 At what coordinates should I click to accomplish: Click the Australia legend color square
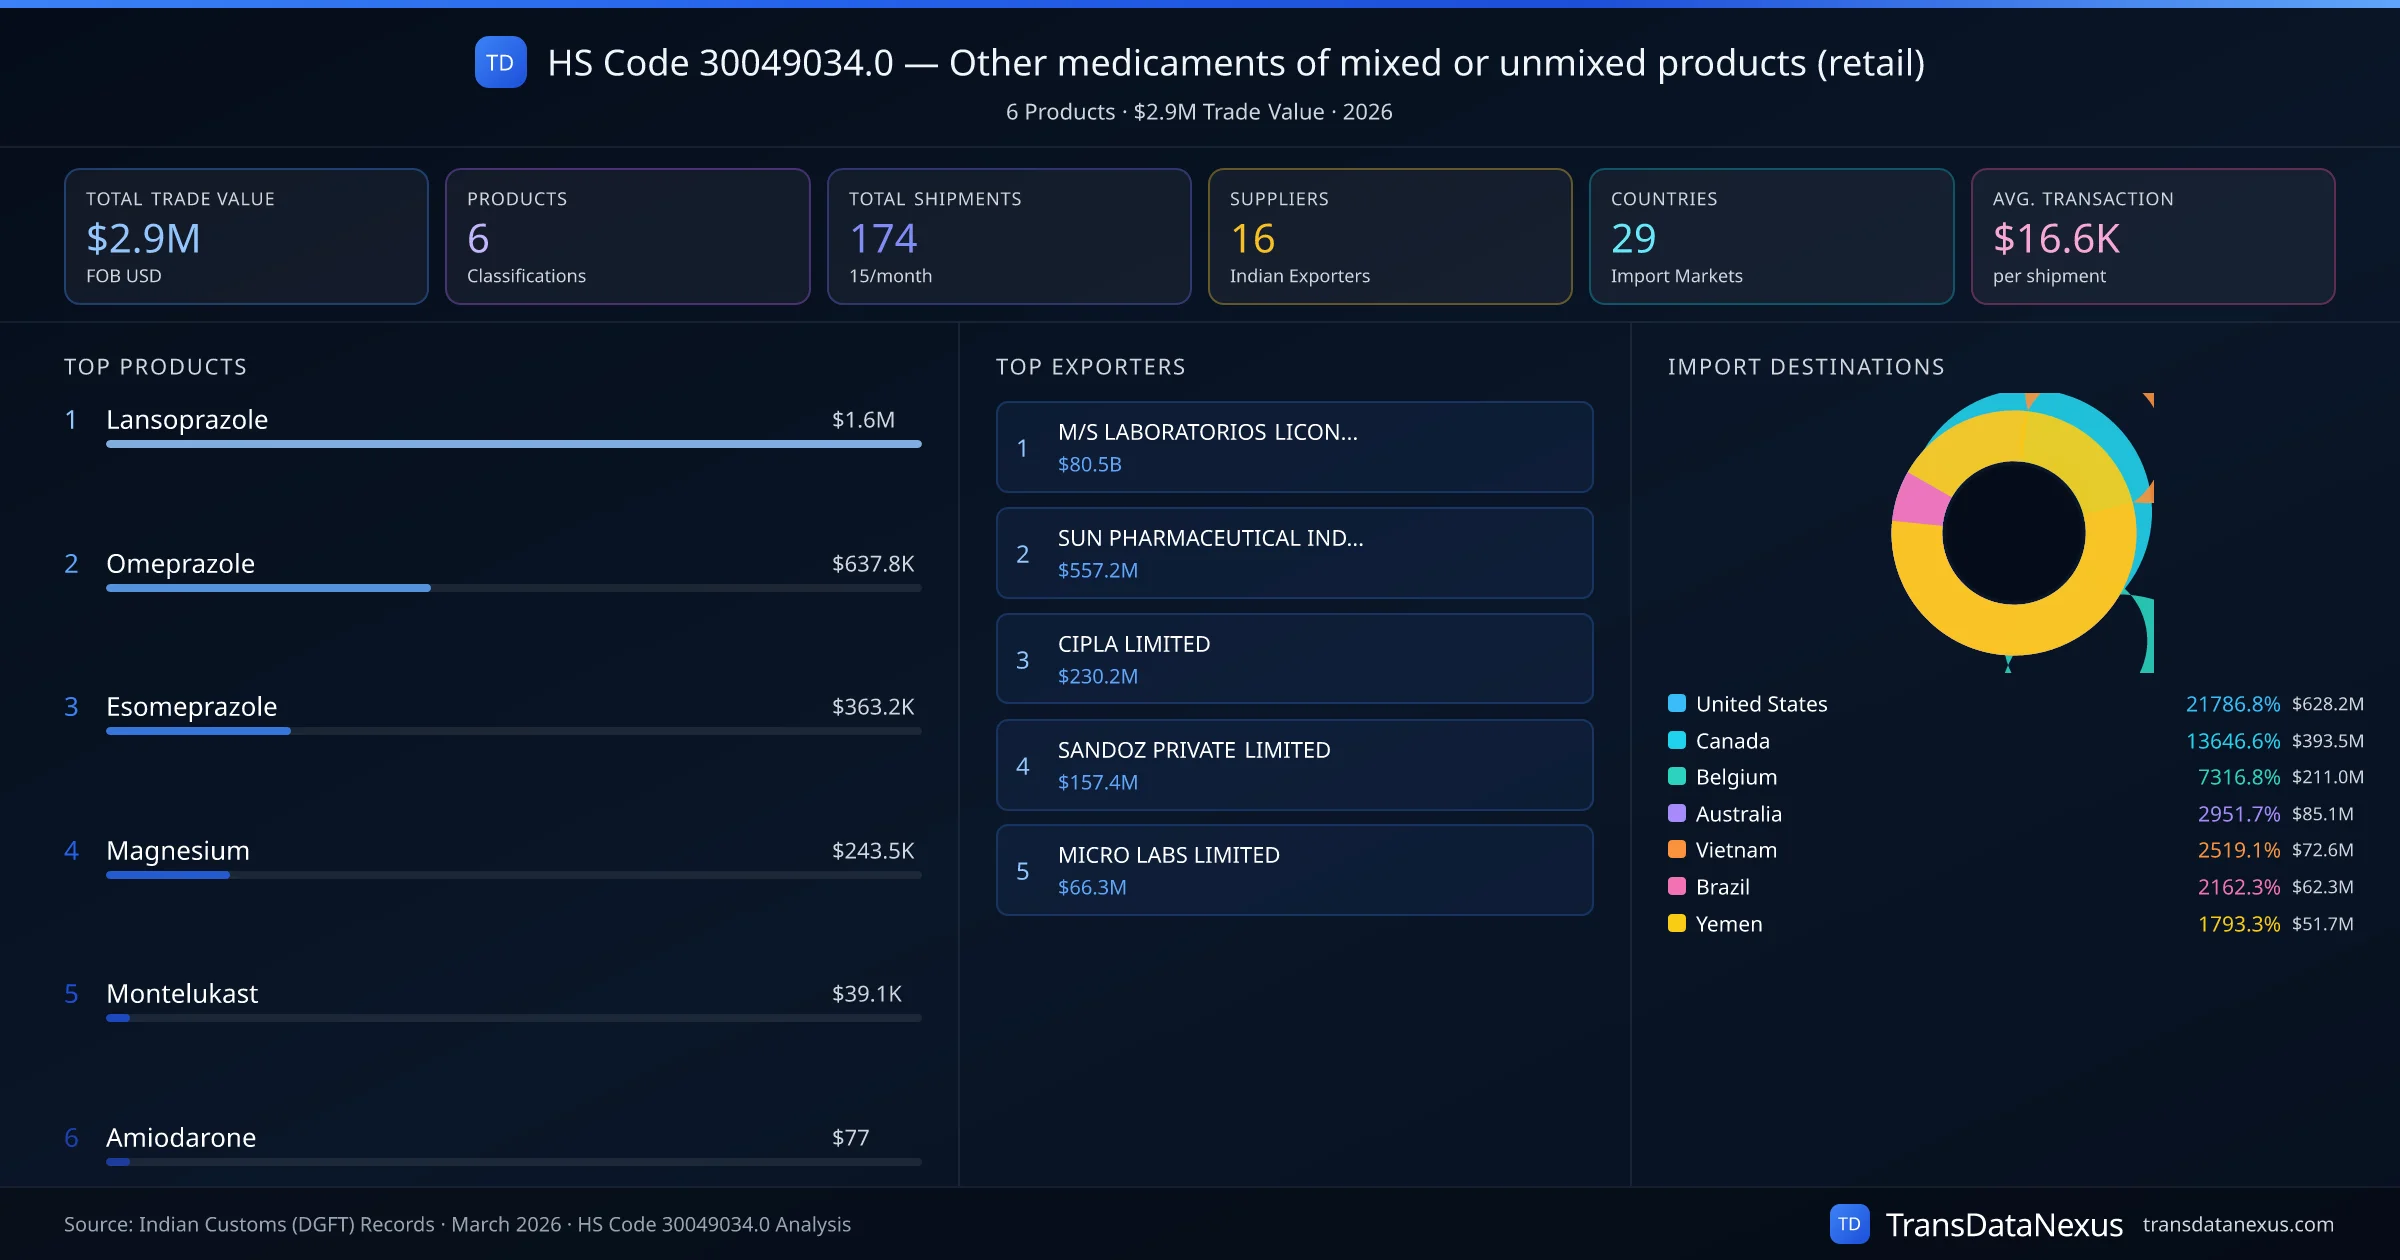[x=1677, y=813]
